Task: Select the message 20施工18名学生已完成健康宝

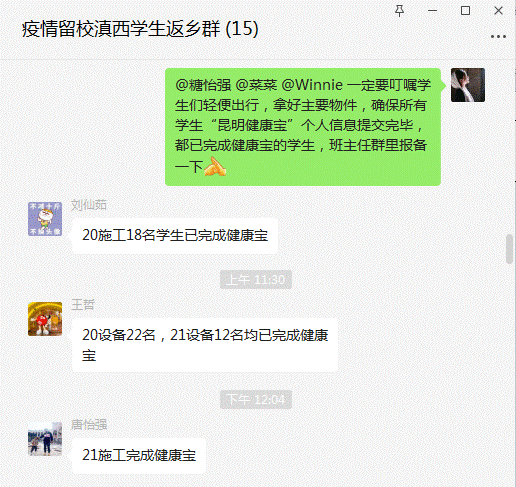Action: tap(175, 235)
